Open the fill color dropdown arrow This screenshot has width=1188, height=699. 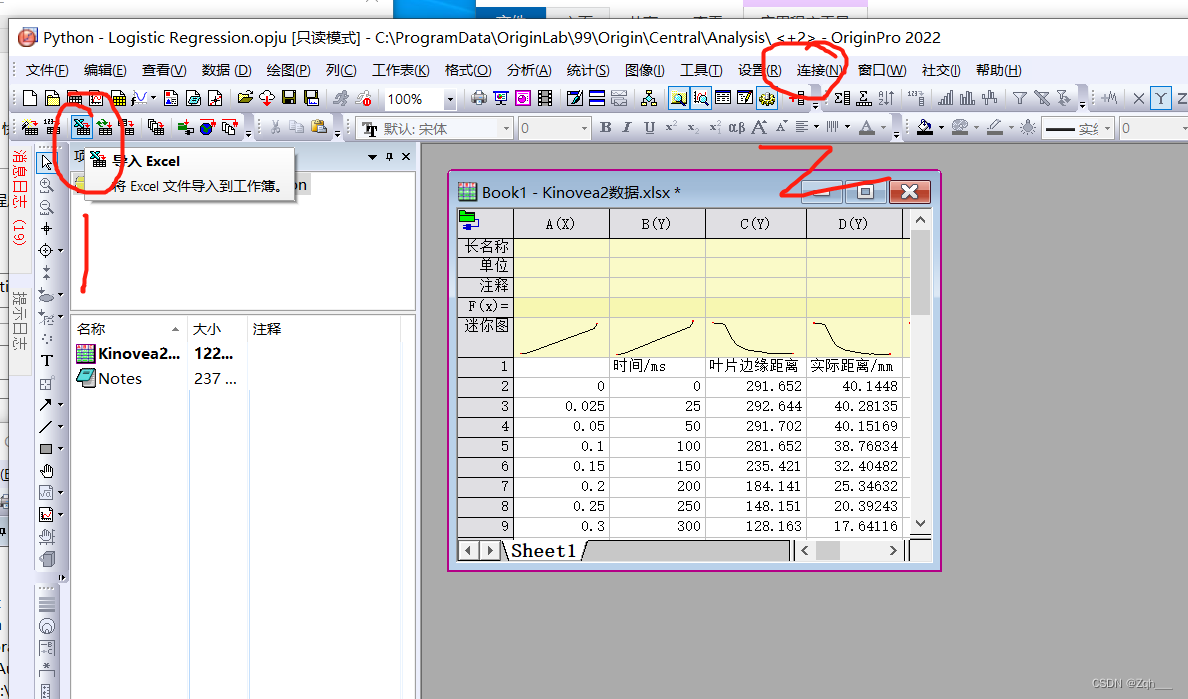point(941,128)
